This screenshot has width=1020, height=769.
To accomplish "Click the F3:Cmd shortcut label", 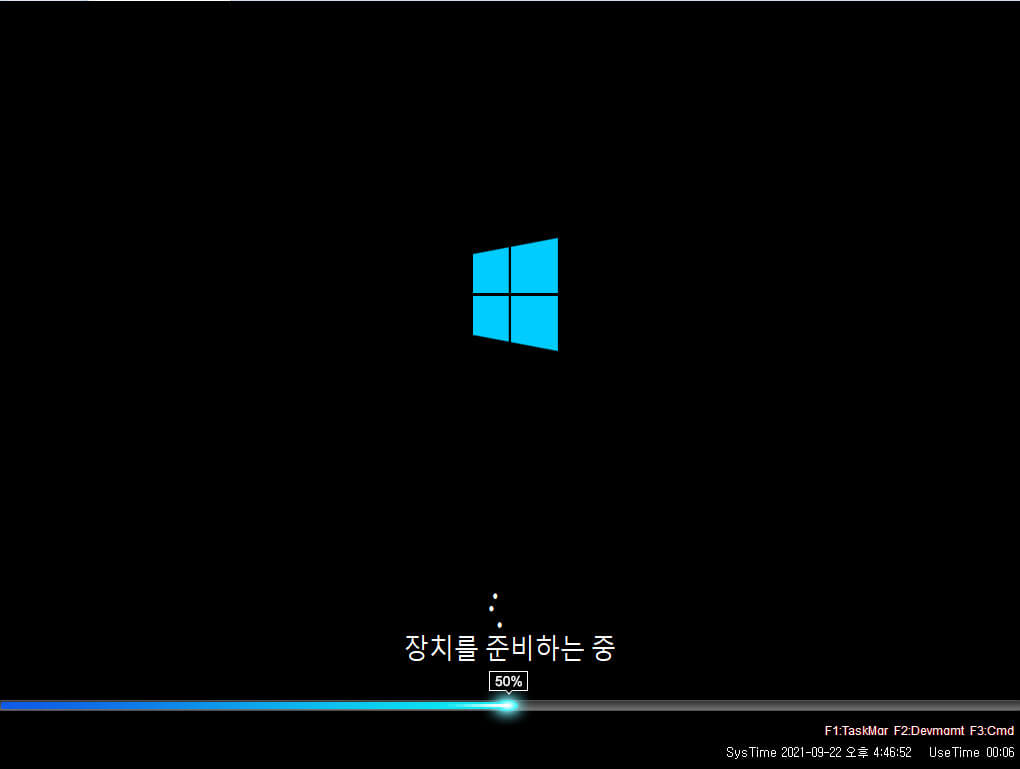I will (x=991, y=731).
